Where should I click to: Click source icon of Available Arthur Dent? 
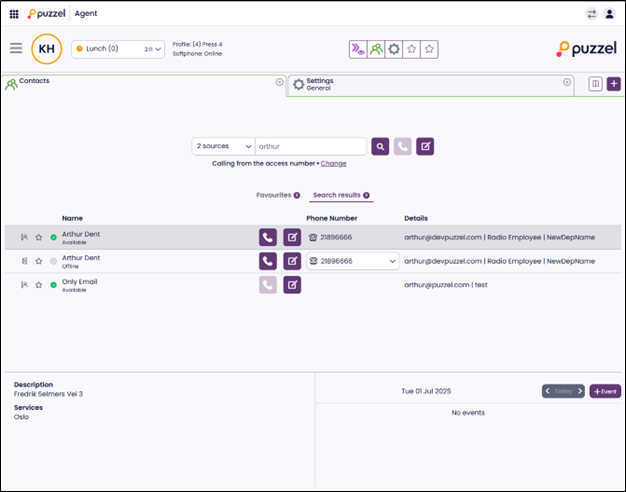(x=24, y=237)
